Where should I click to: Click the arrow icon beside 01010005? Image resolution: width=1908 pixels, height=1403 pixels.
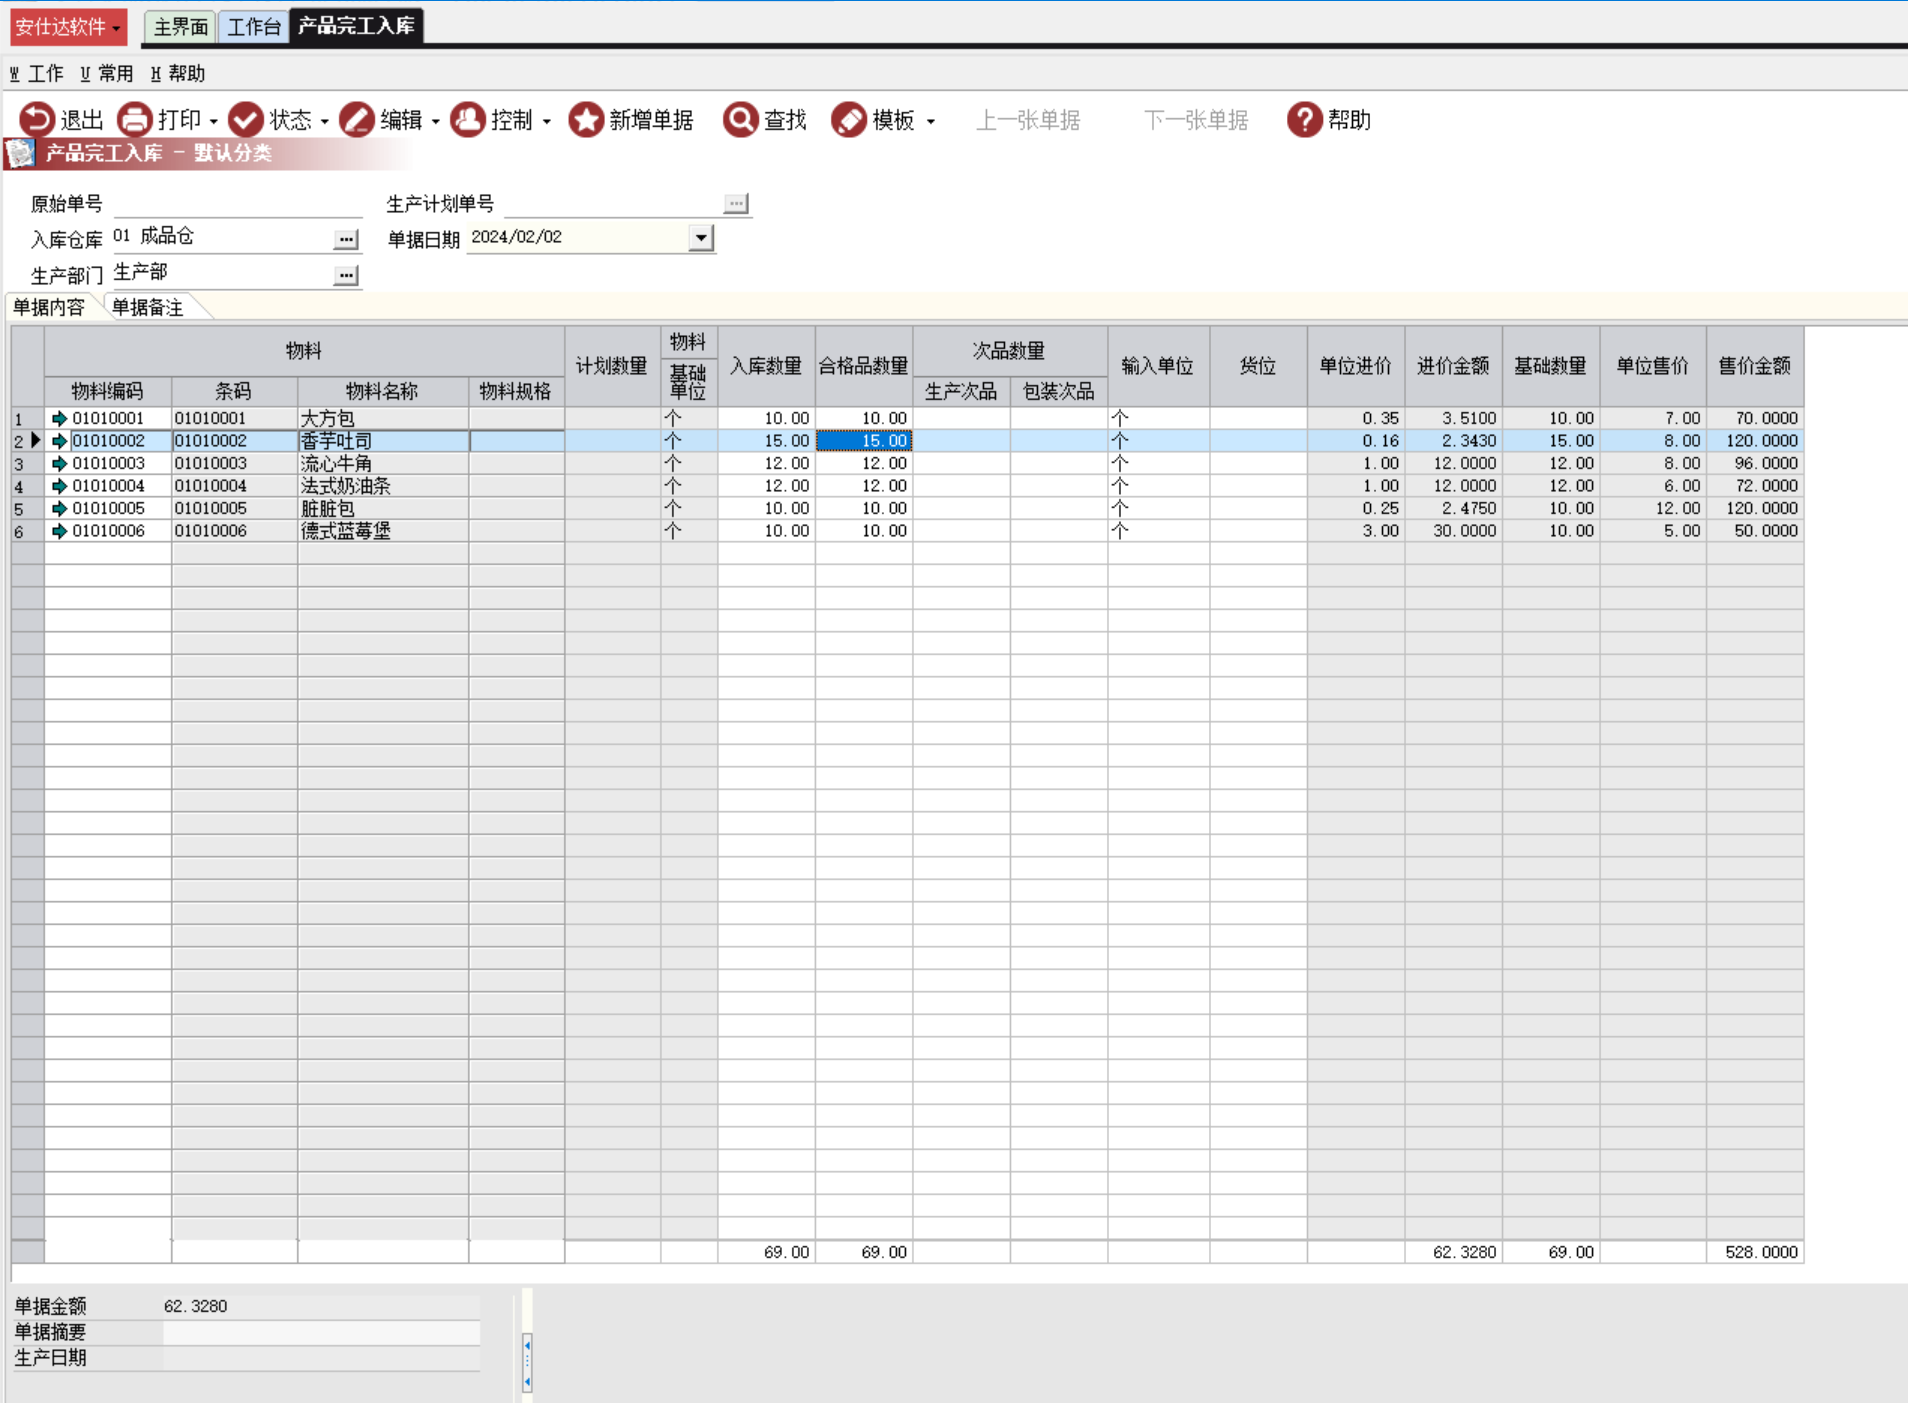click(59, 508)
